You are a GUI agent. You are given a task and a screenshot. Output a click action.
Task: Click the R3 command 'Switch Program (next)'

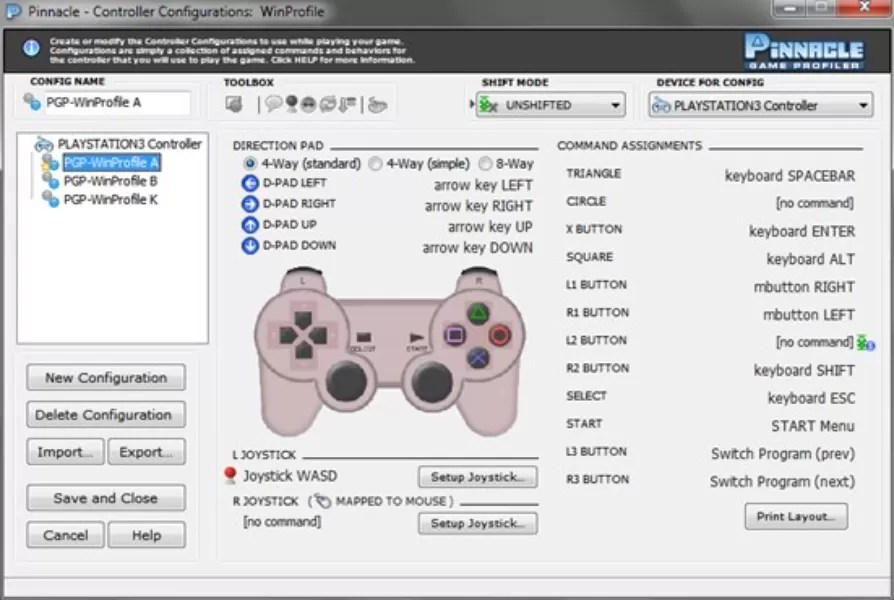coord(782,482)
